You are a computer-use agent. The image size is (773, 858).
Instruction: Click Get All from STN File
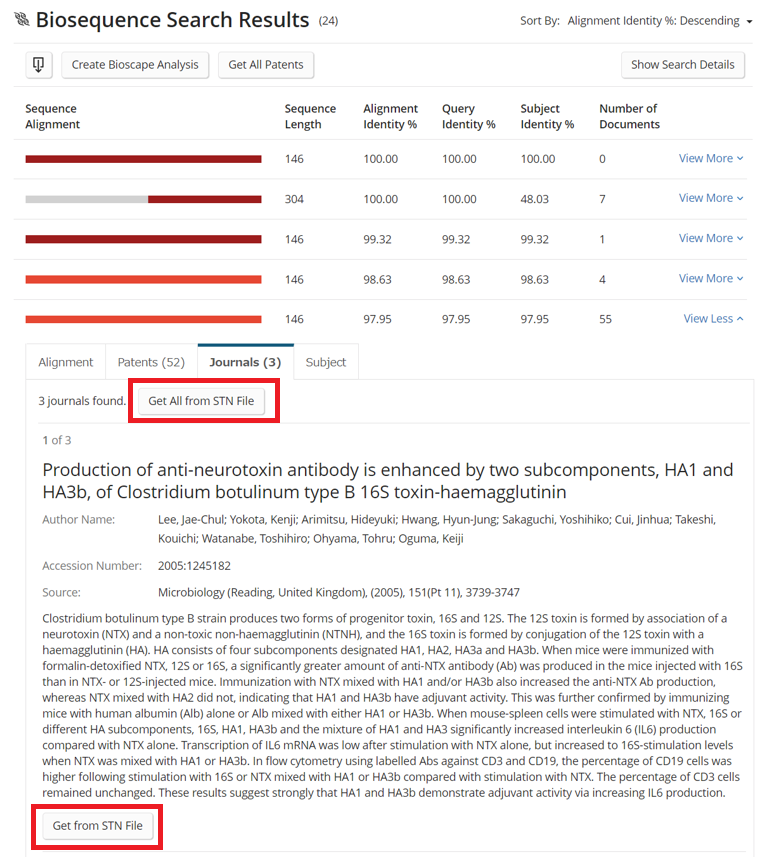tap(201, 401)
